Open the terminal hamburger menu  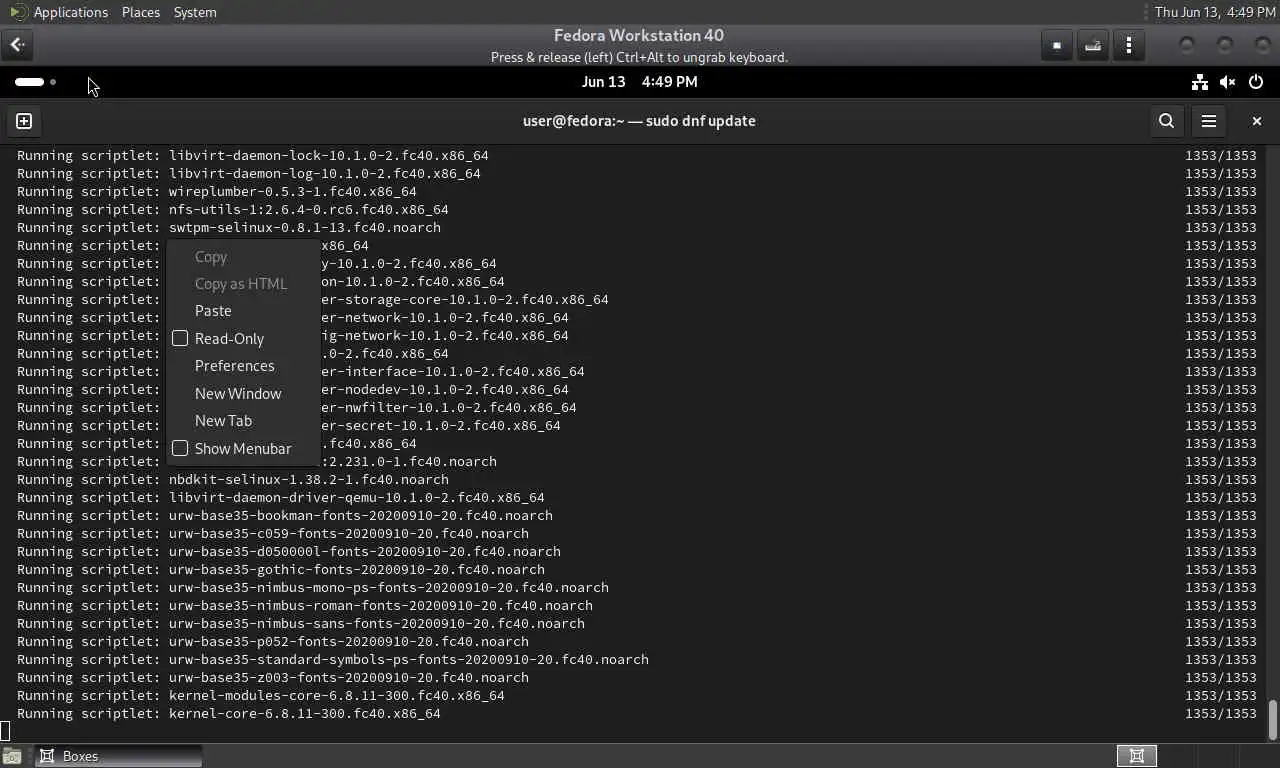pyautogui.click(x=1209, y=121)
